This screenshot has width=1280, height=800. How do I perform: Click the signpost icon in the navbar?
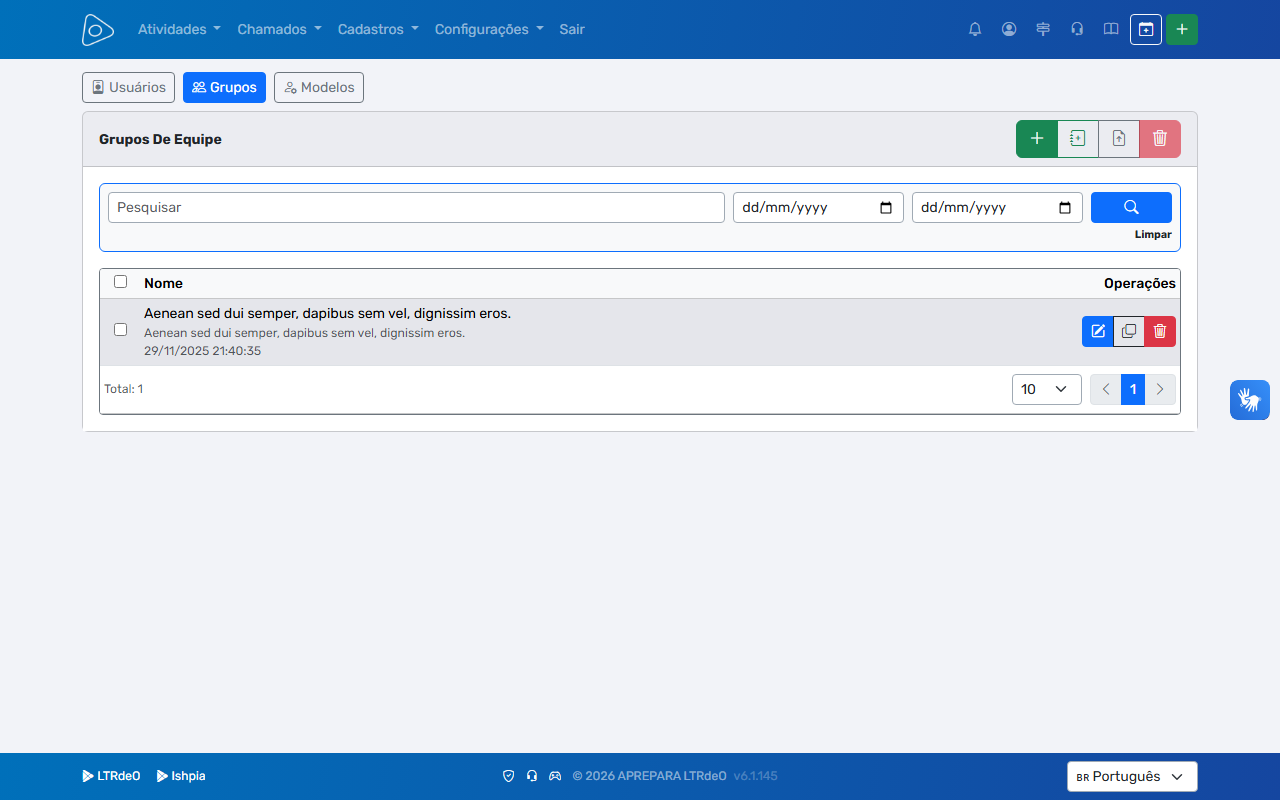[1043, 29]
